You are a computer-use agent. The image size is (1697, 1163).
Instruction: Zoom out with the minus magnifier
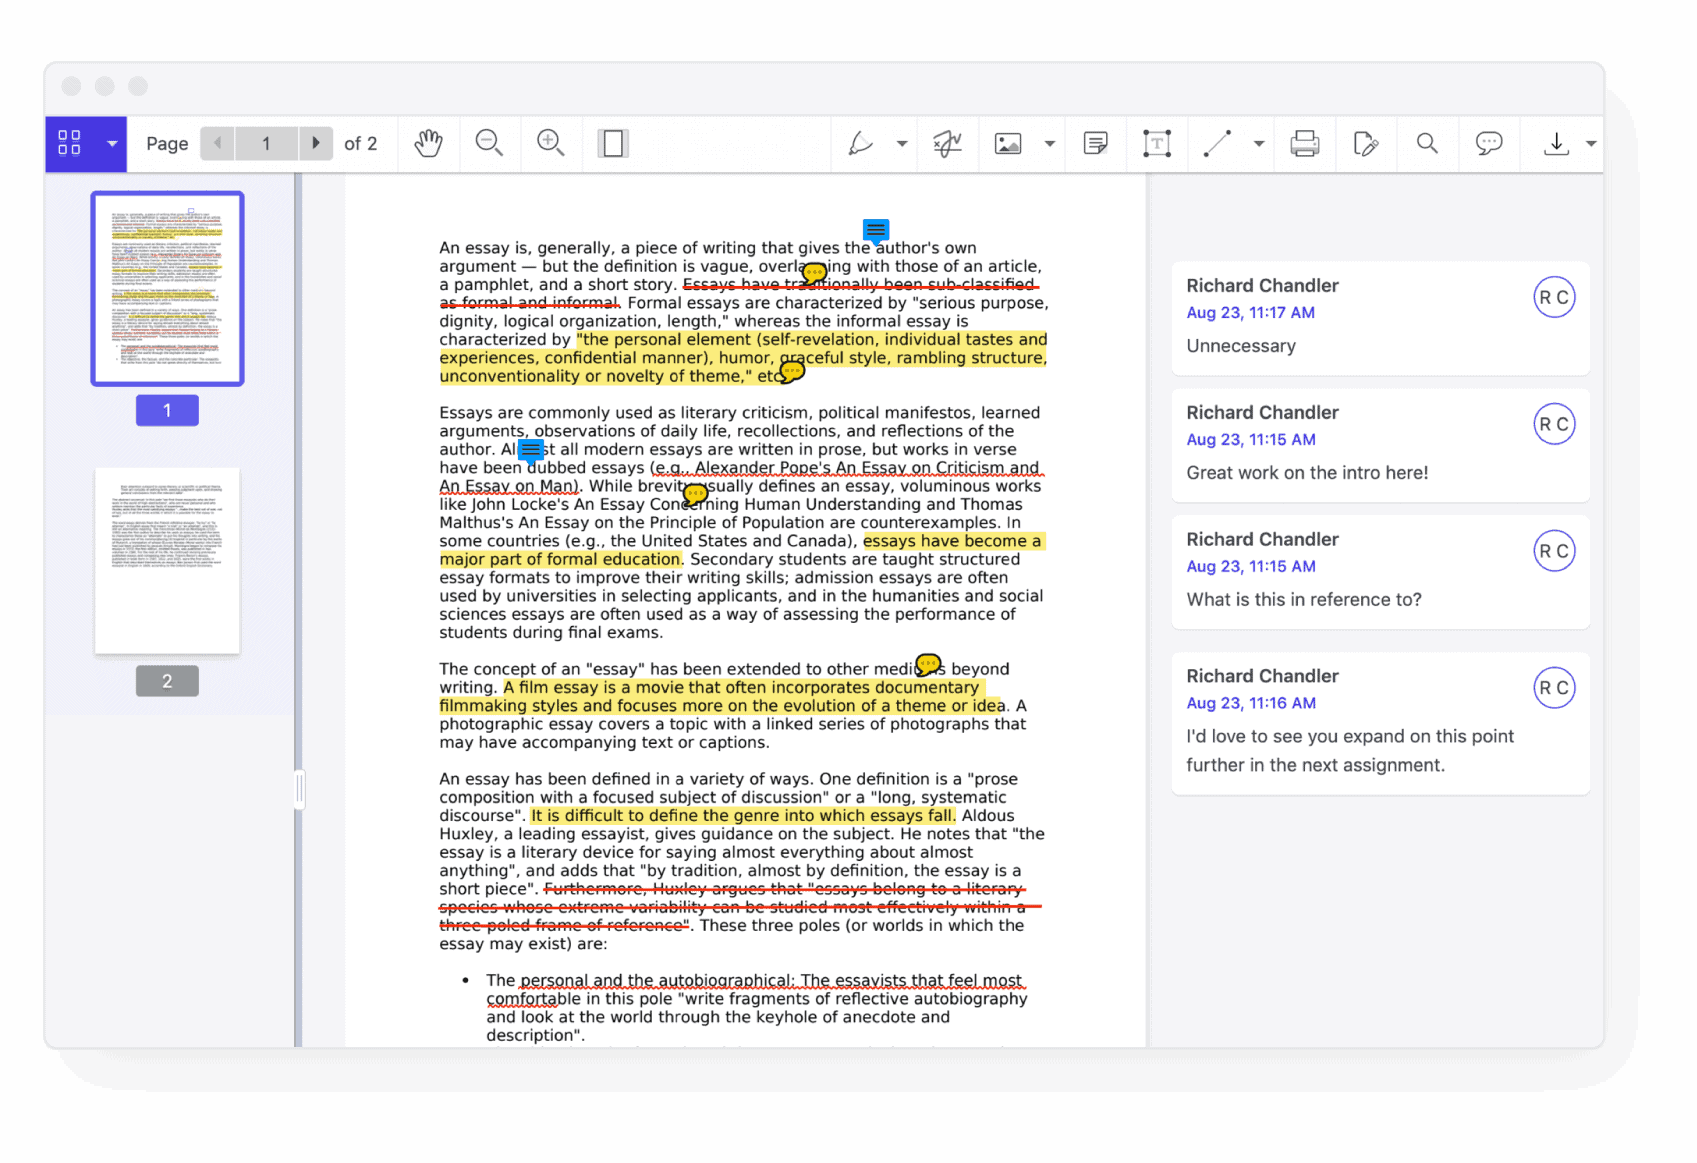point(489,143)
